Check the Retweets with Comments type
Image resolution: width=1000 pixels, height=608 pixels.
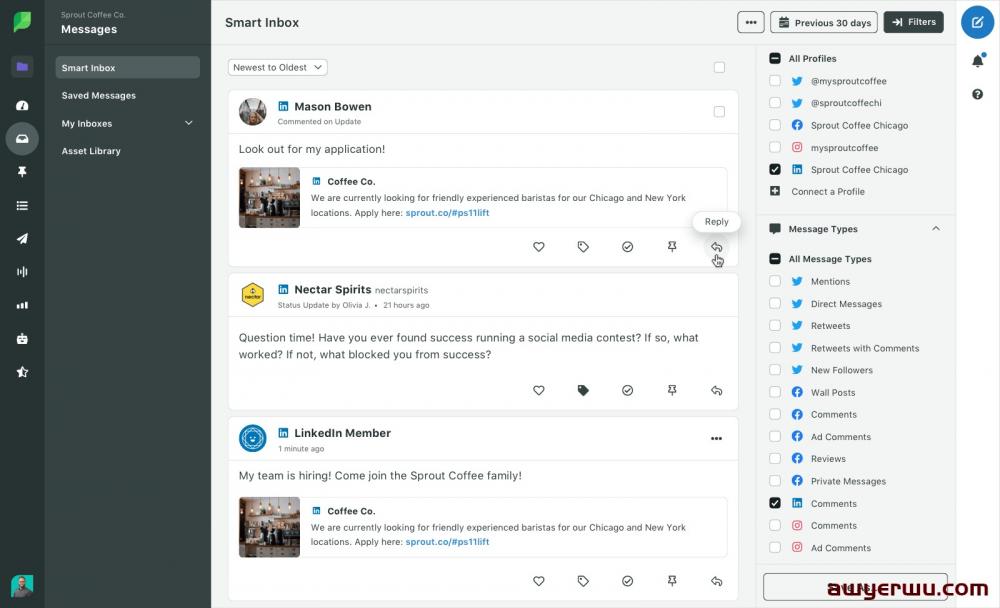click(x=775, y=348)
